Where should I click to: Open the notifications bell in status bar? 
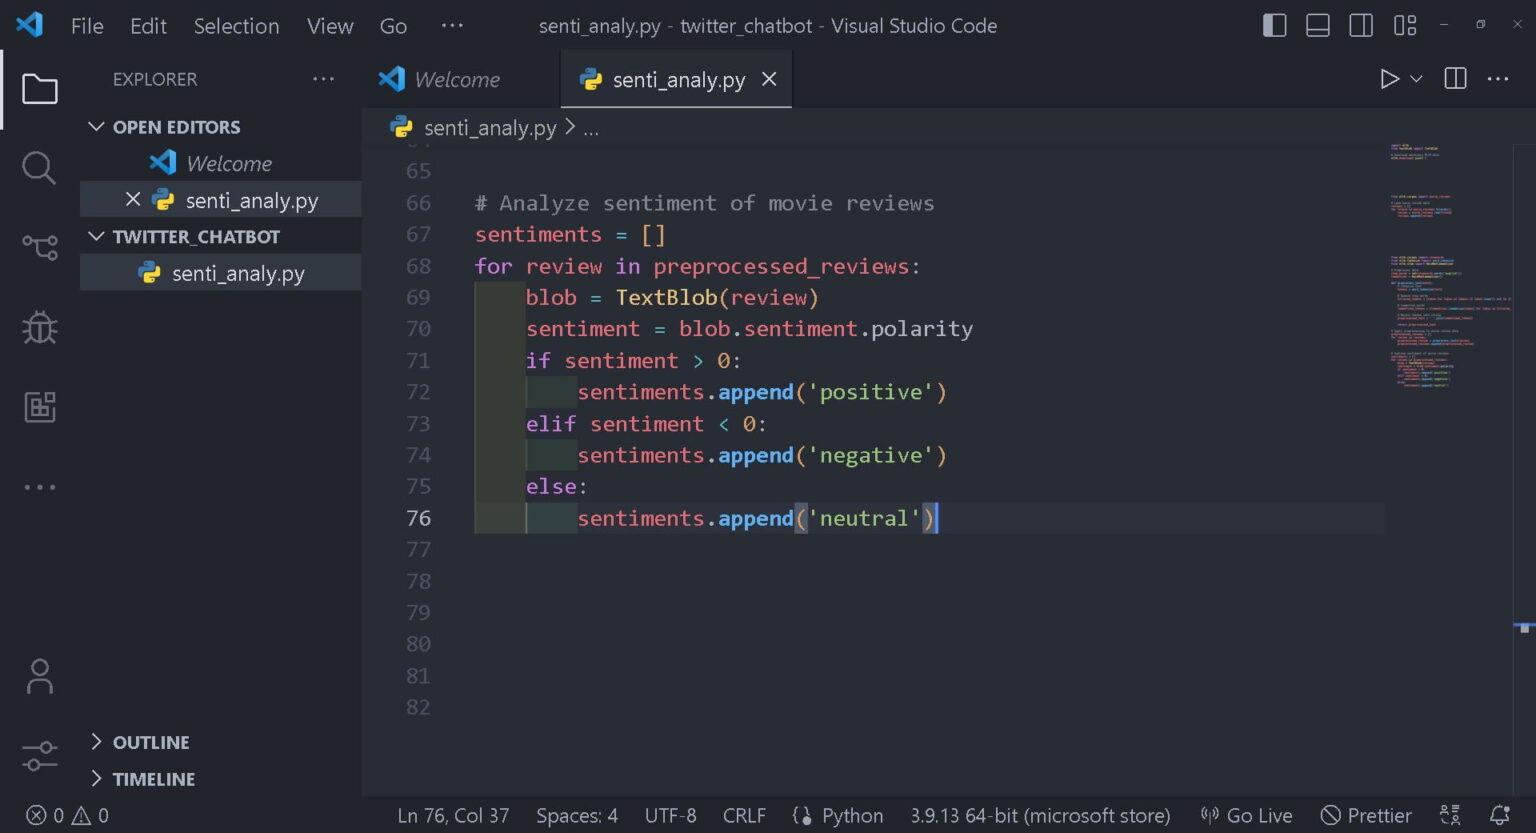pos(1499,816)
